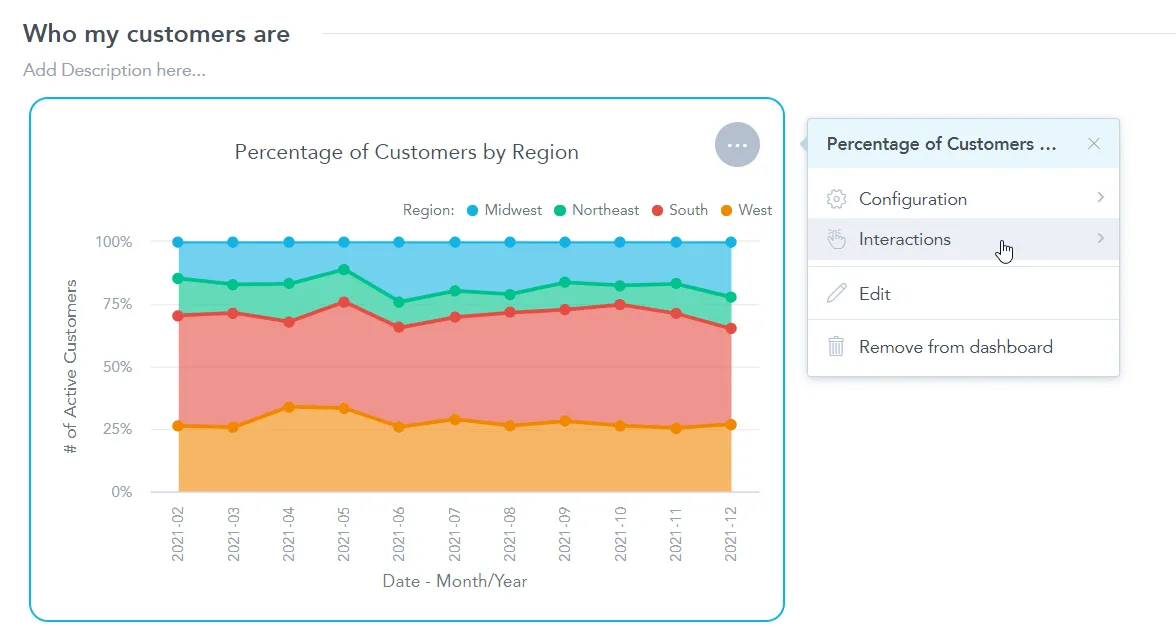Expand the Interactions submenu chevron
The image size is (1176, 640).
[x=1100, y=239]
